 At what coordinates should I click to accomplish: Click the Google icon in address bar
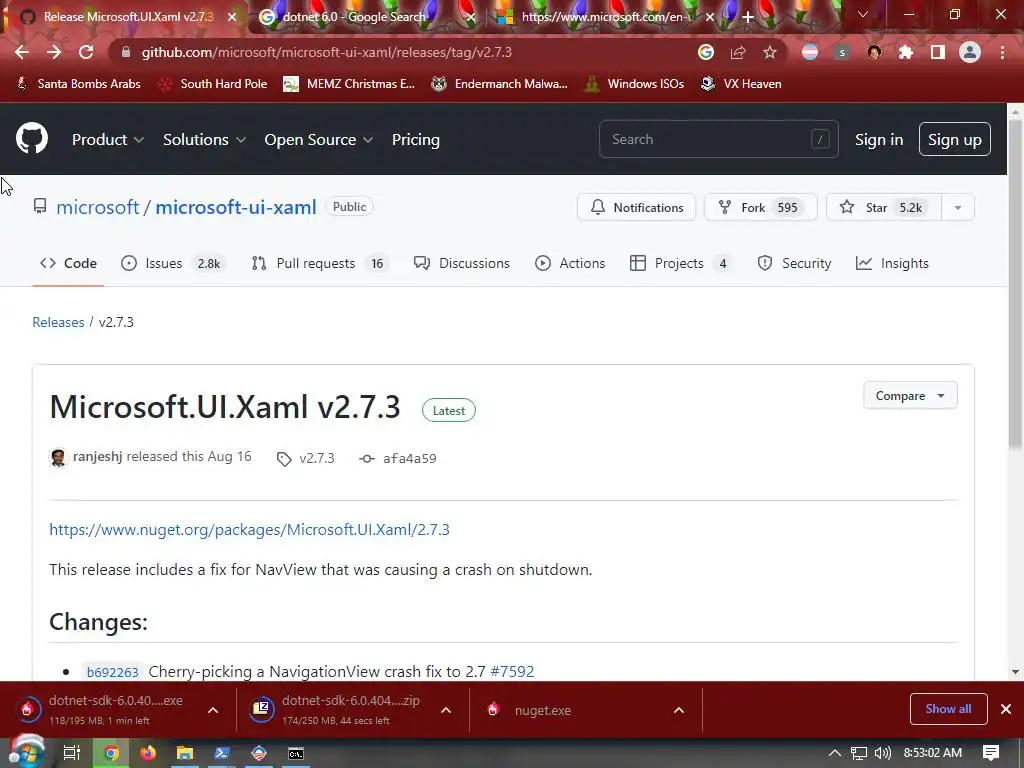tap(705, 52)
